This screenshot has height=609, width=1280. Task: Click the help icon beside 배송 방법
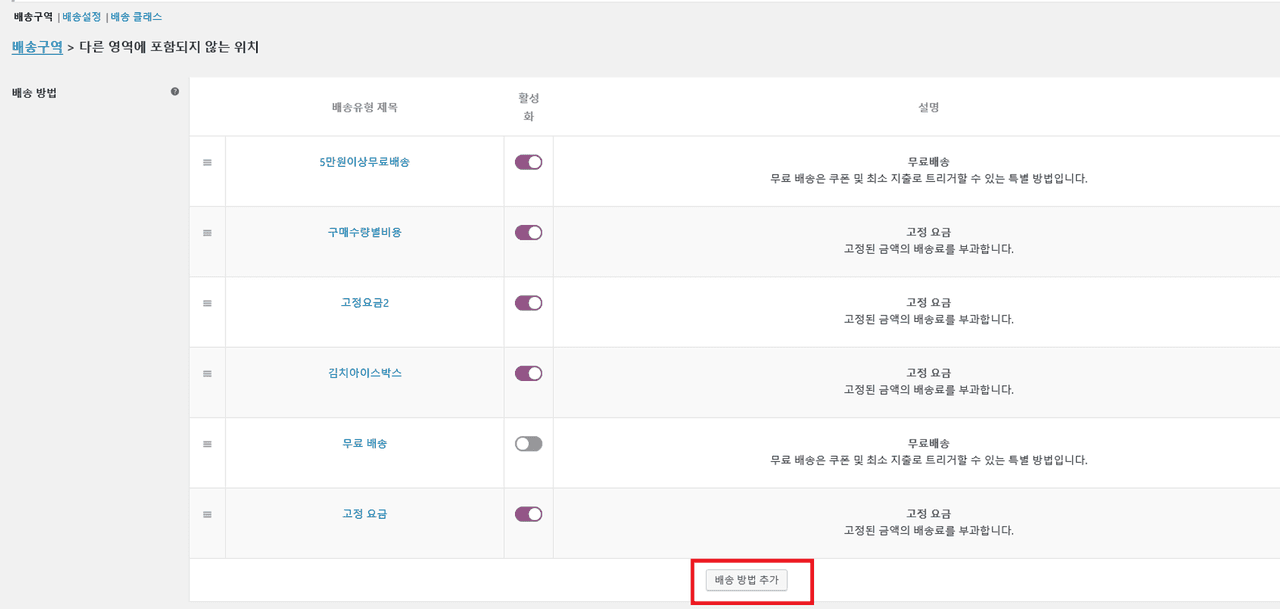(175, 92)
